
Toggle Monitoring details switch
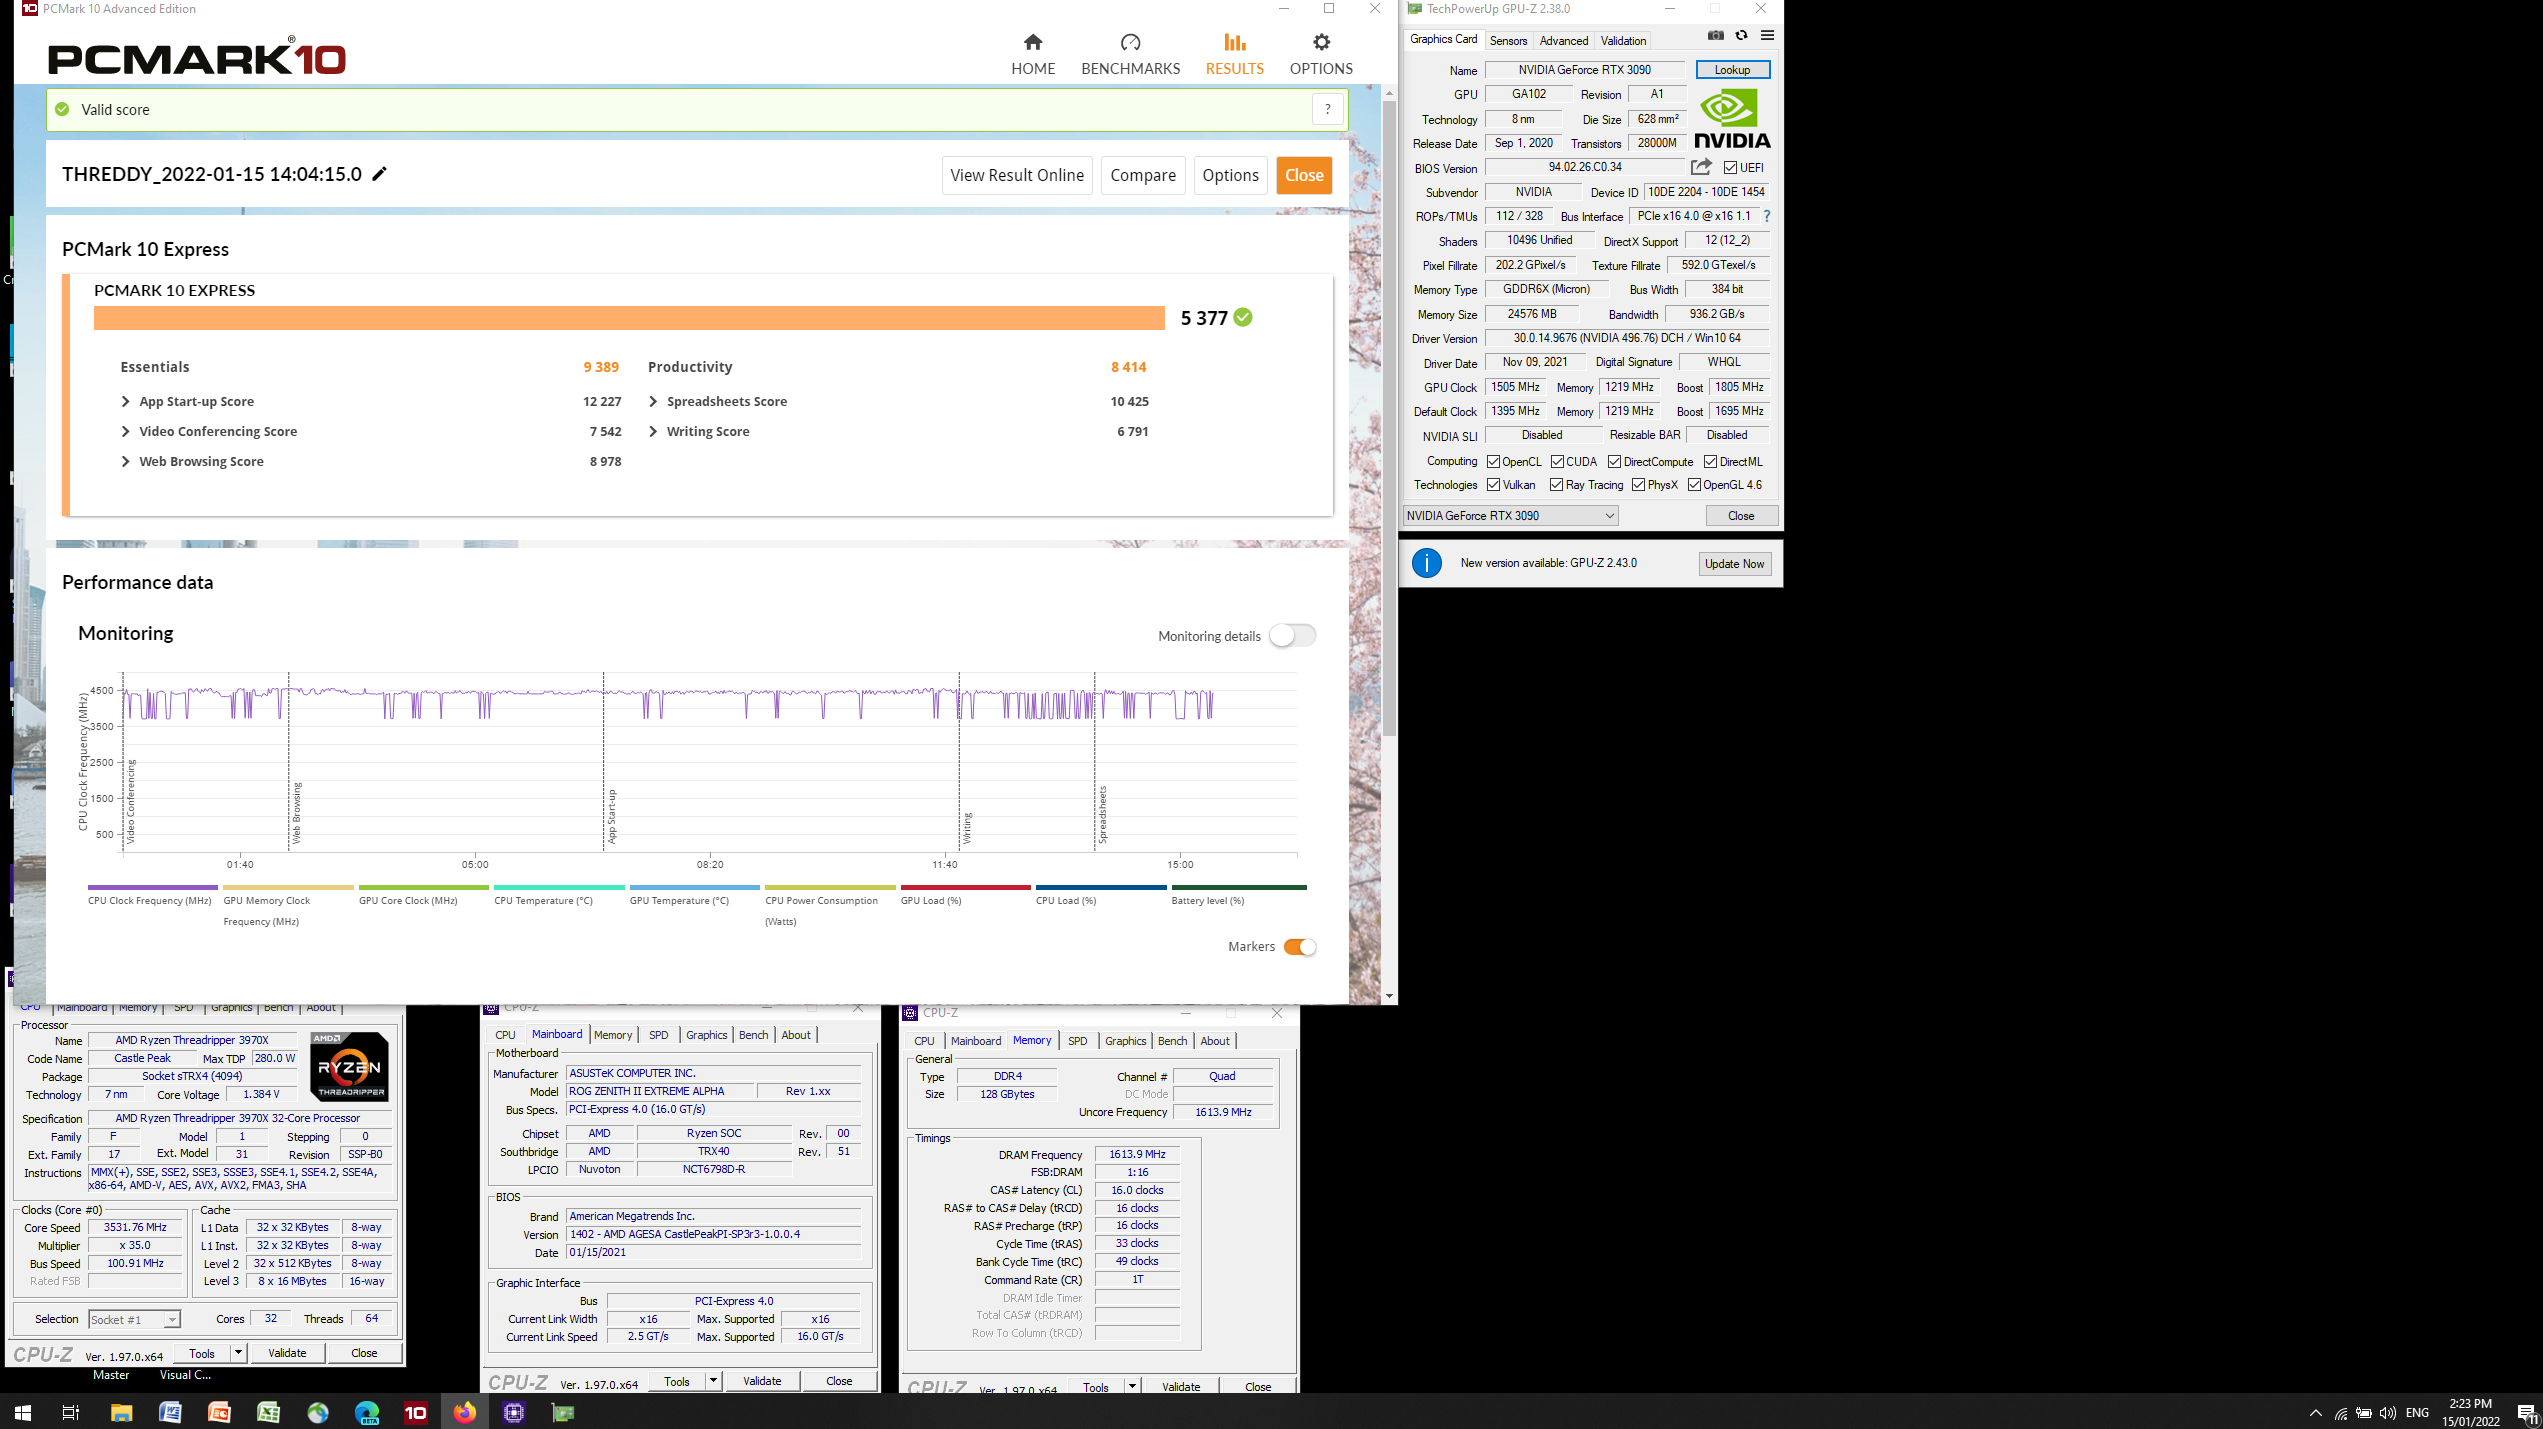[x=1292, y=636]
